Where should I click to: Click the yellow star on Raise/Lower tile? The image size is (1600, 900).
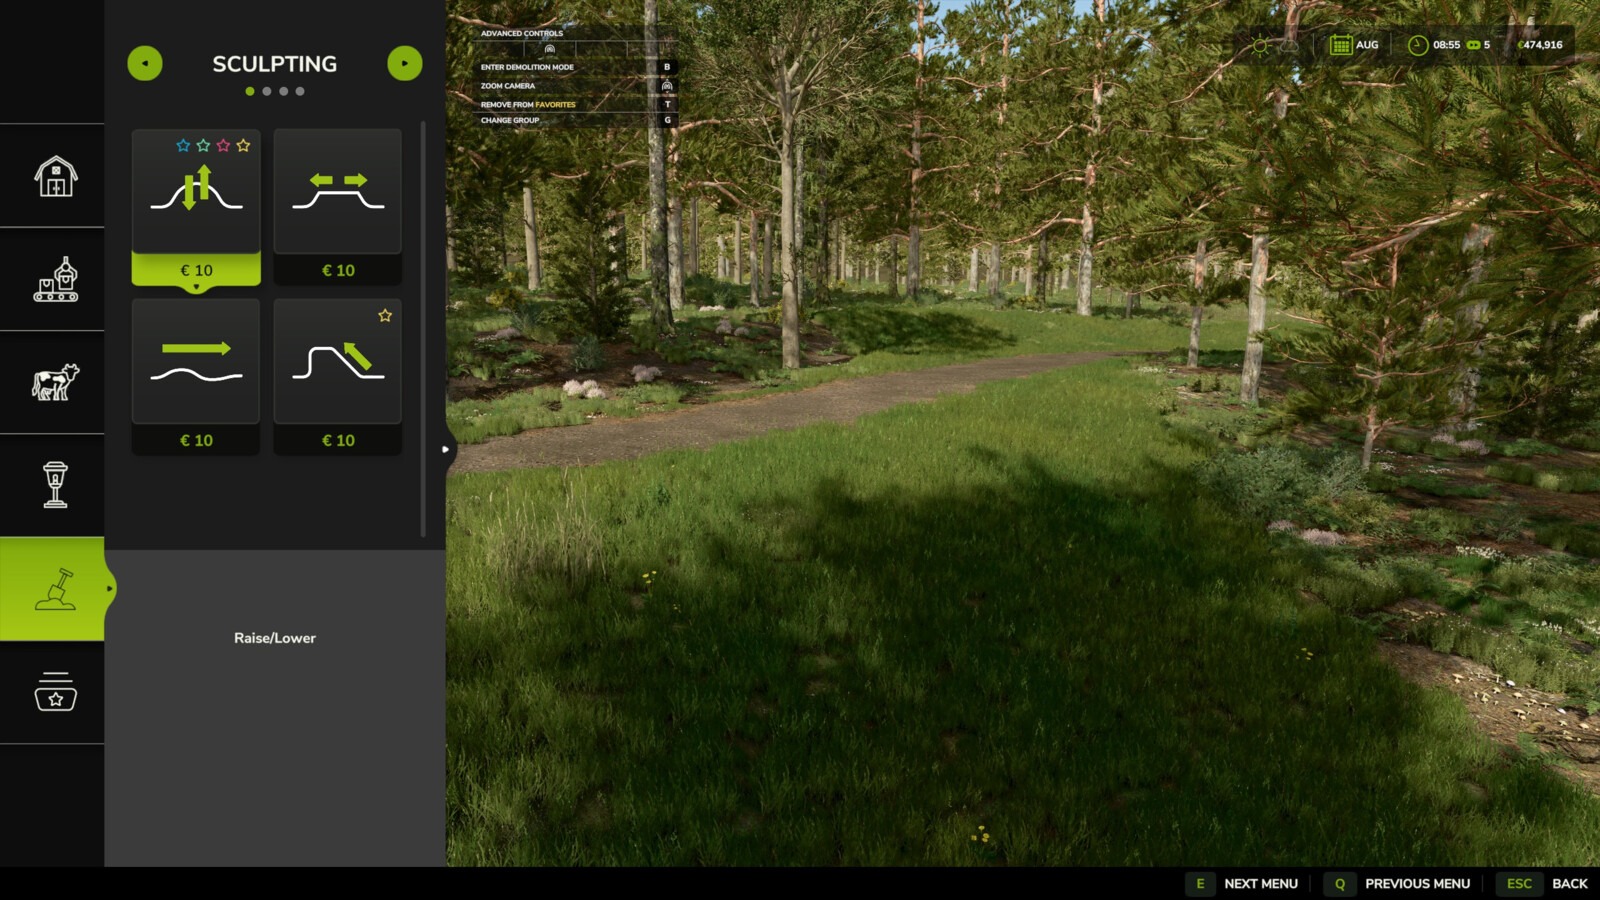coord(243,146)
